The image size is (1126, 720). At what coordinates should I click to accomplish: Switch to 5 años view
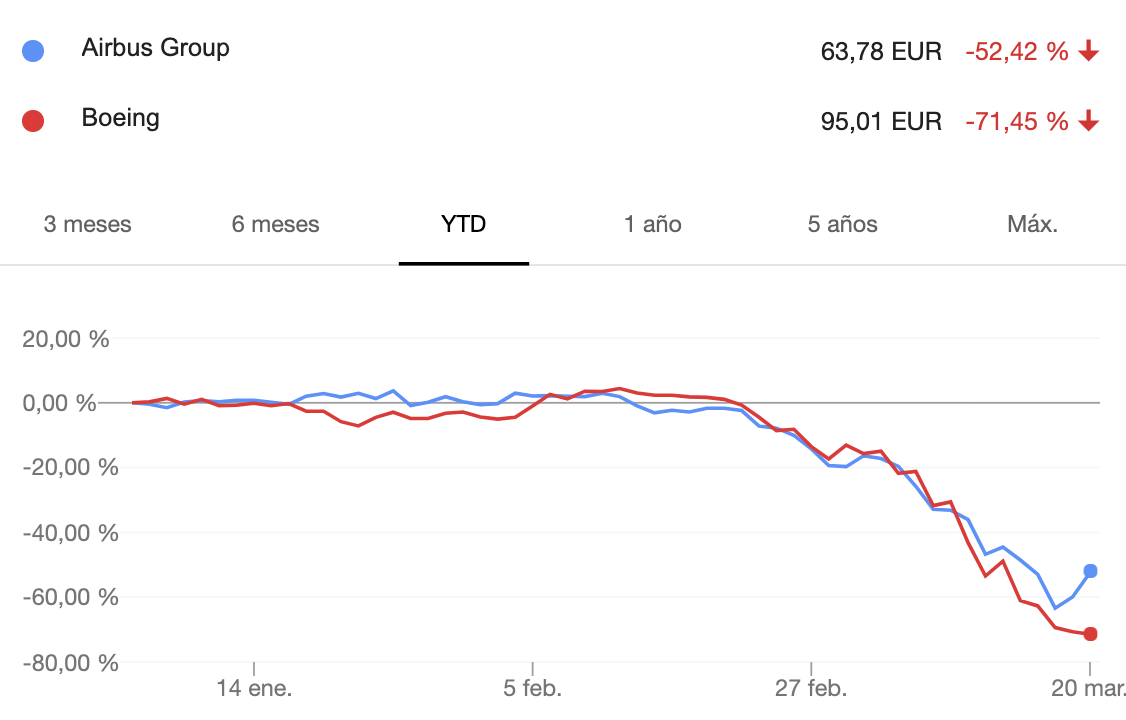(842, 225)
